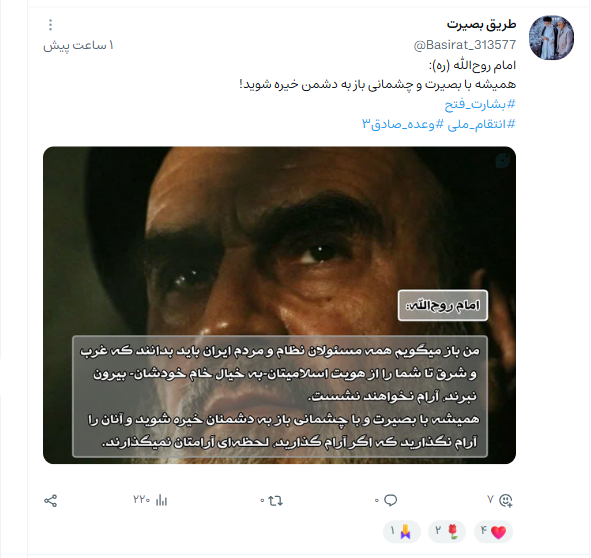Click the display name طریق بصیرت
This screenshot has width=591, height=558.
click(x=481, y=25)
